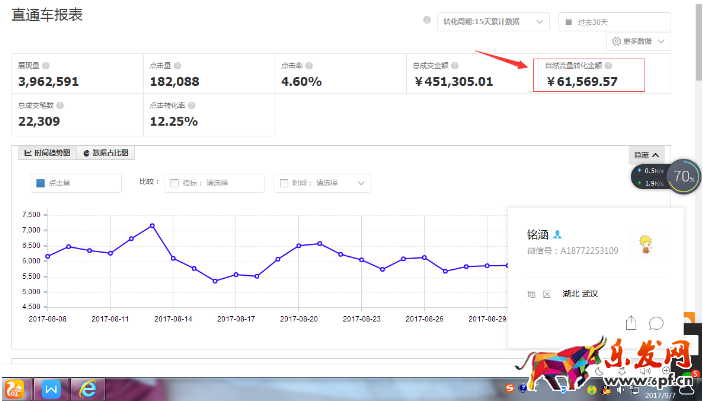
Task: Click the peak data point on the chart line
Action: (x=152, y=225)
